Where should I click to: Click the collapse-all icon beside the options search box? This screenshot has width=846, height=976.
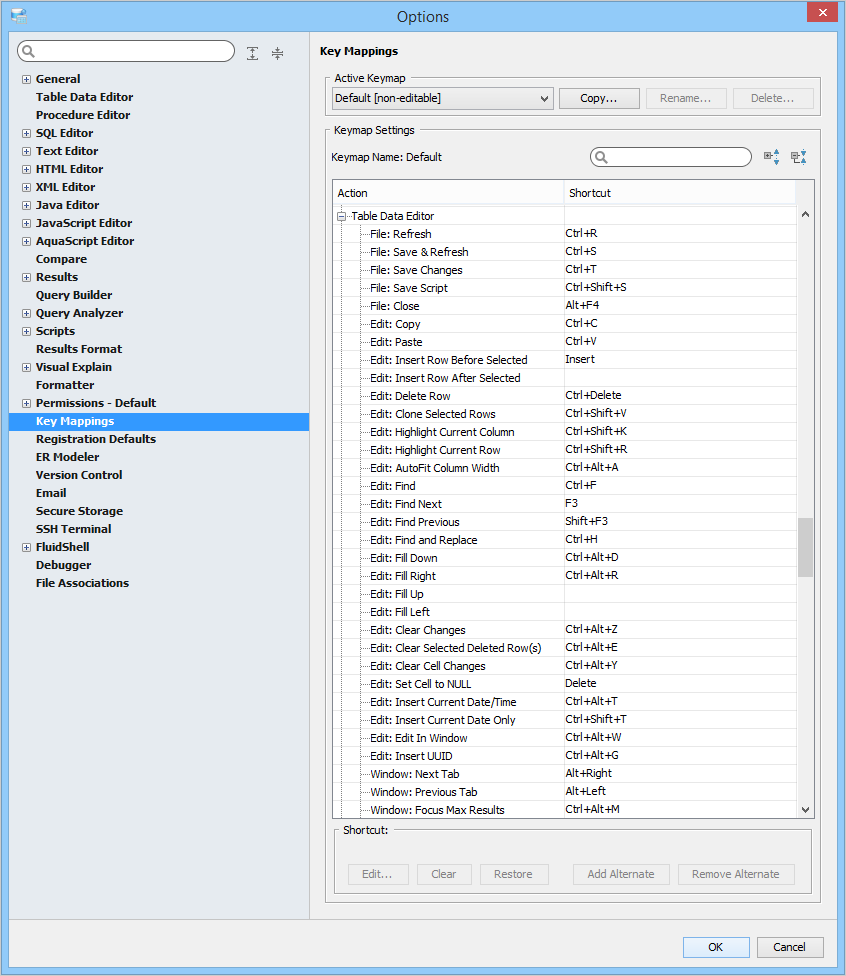point(278,54)
